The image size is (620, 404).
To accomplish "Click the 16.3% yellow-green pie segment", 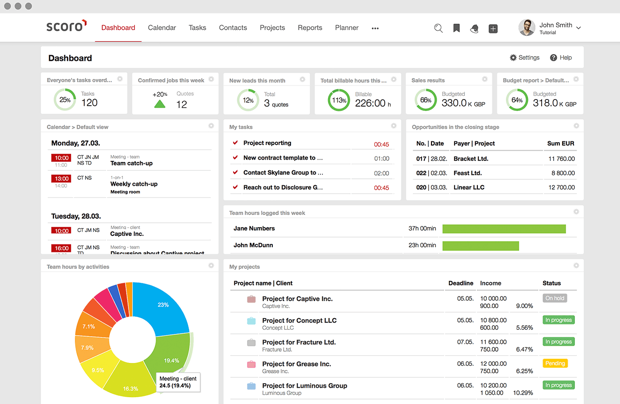I will 130,381.
